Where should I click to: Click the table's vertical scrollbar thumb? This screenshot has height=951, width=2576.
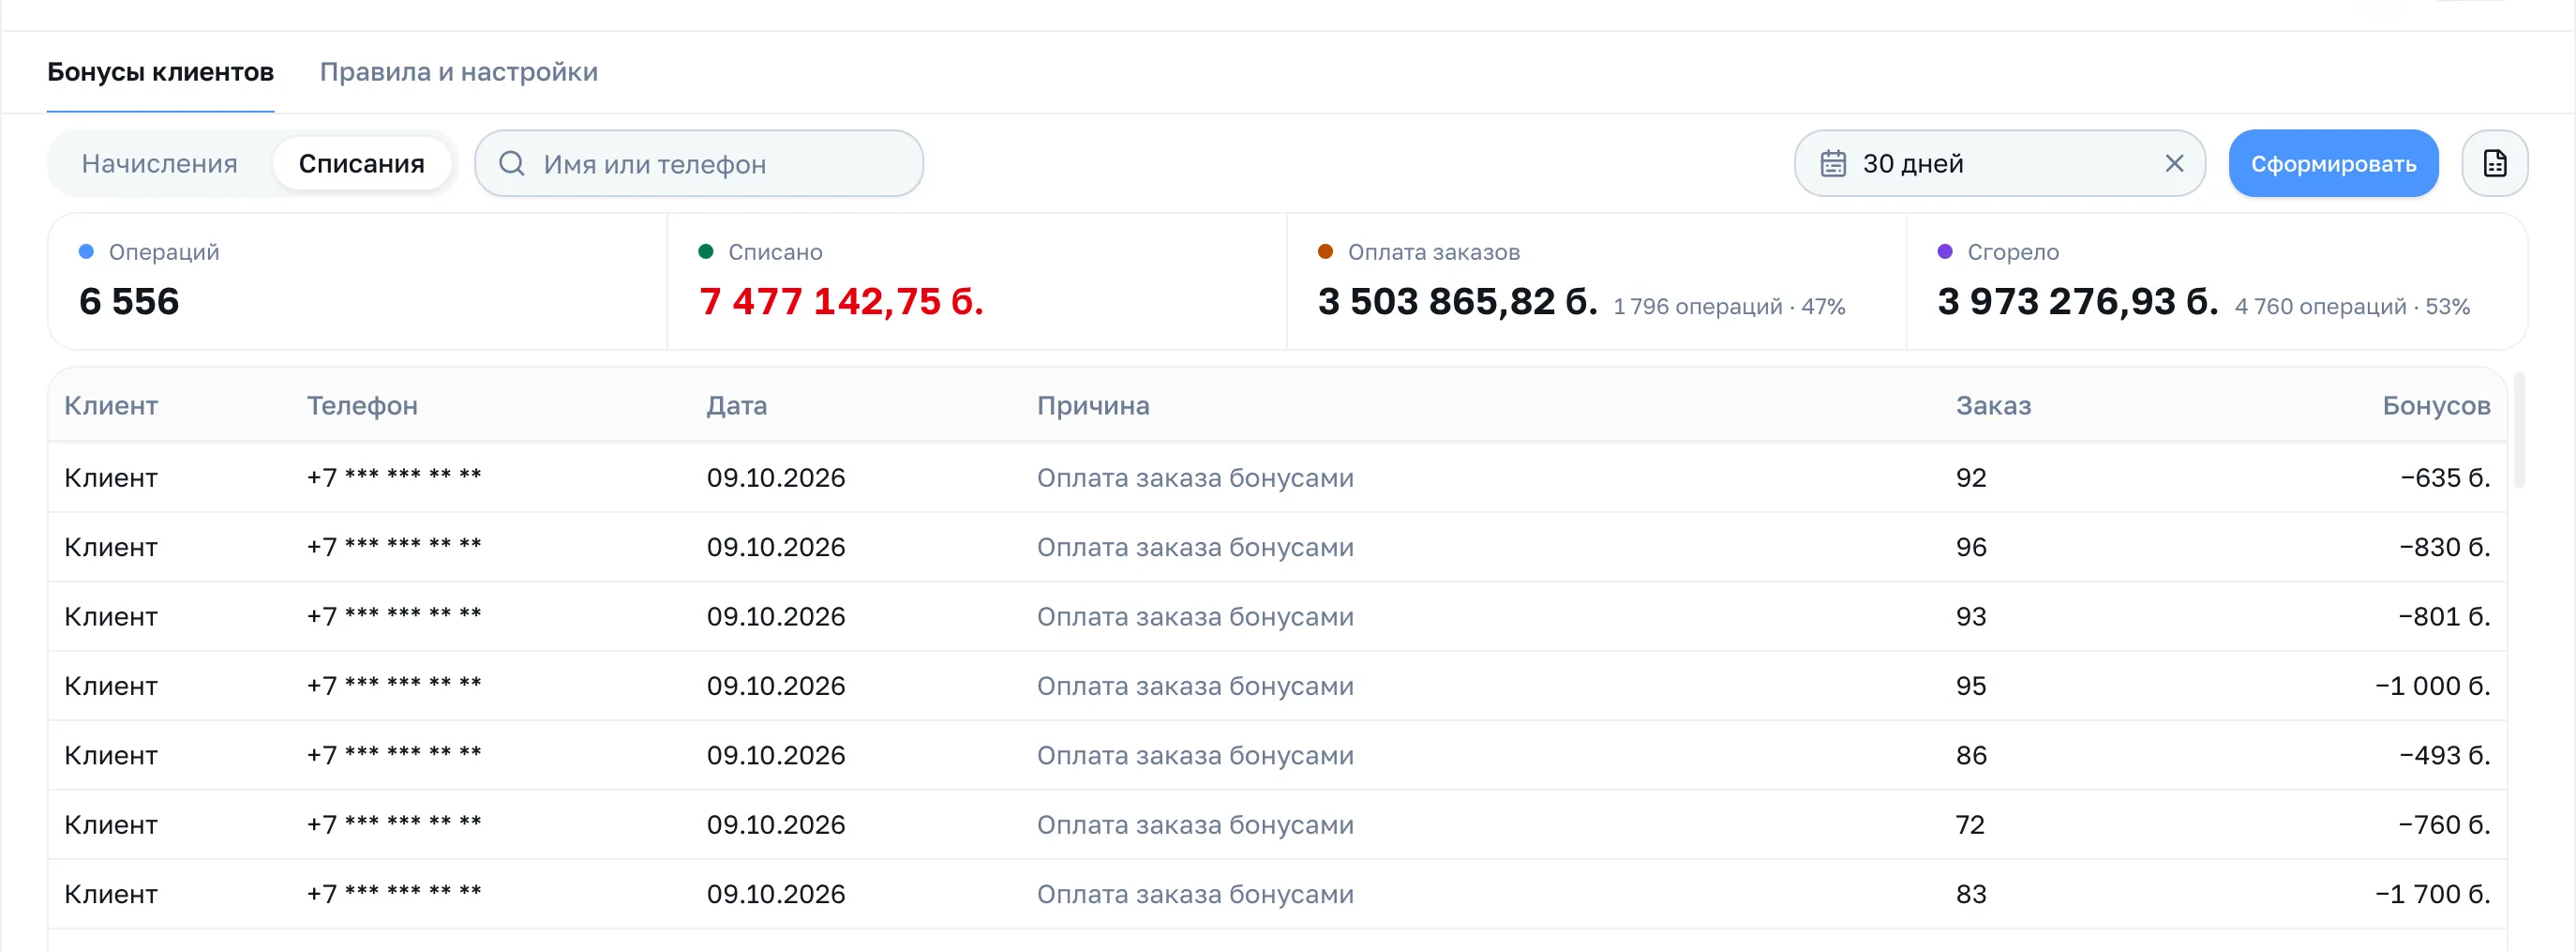2519,430
